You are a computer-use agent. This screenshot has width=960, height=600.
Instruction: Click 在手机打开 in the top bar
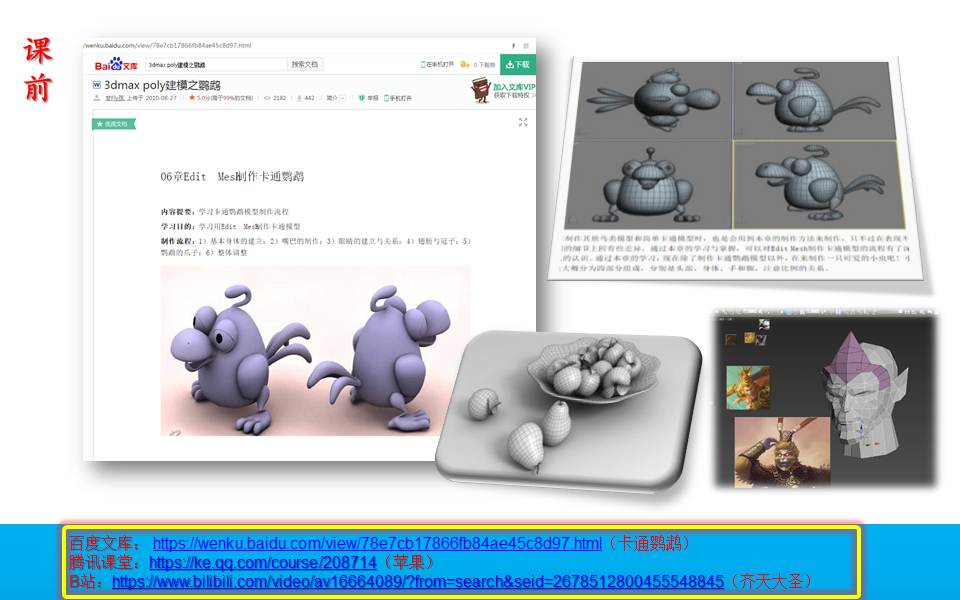pyautogui.click(x=437, y=64)
